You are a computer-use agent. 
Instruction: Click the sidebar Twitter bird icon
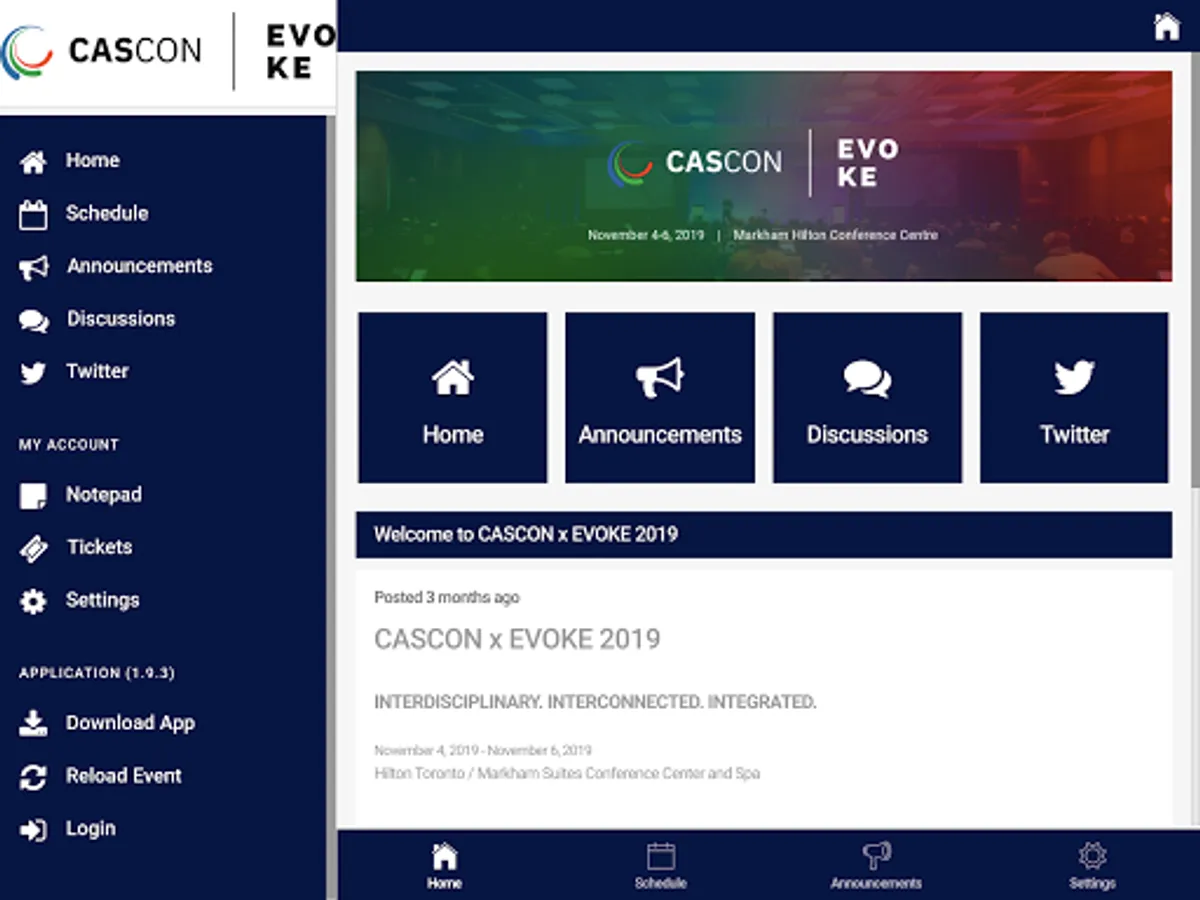pyautogui.click(x=33, y=373)
